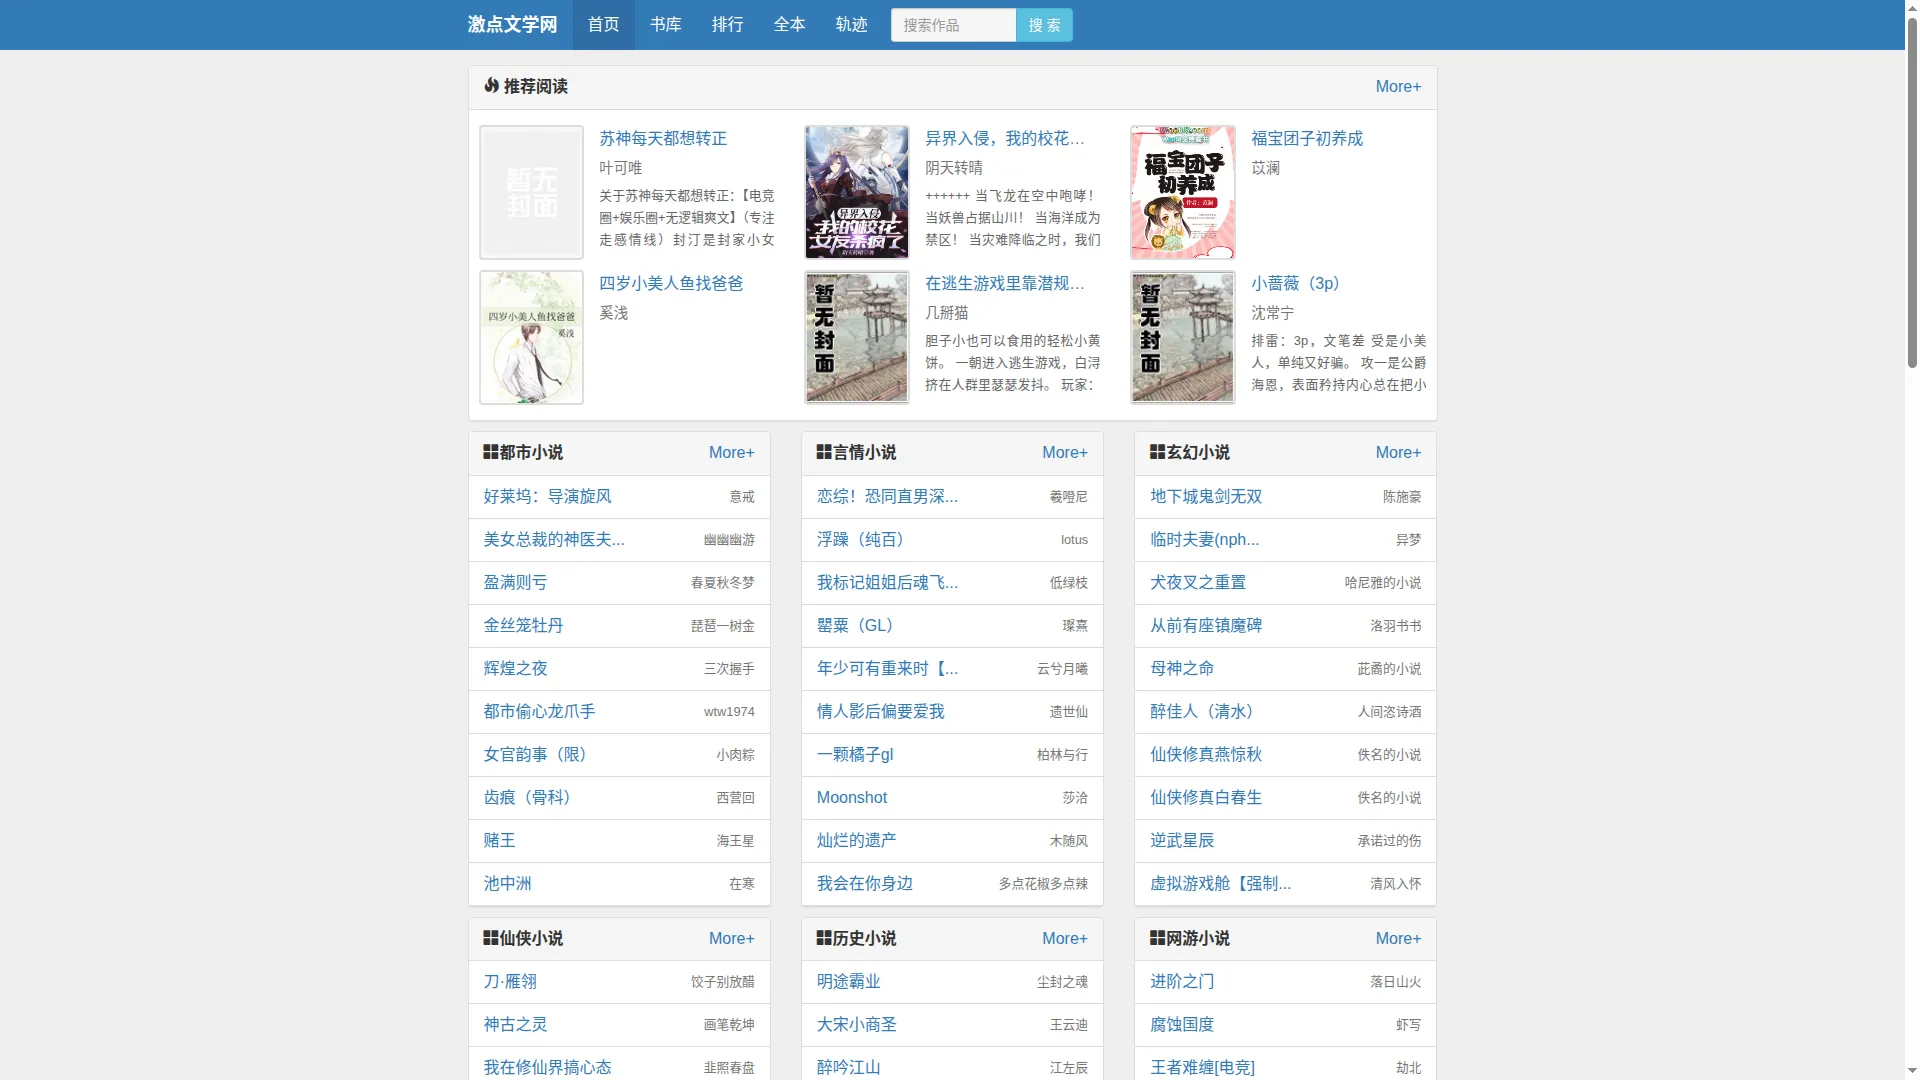Click the 搜索 search button

(1044, 25)
